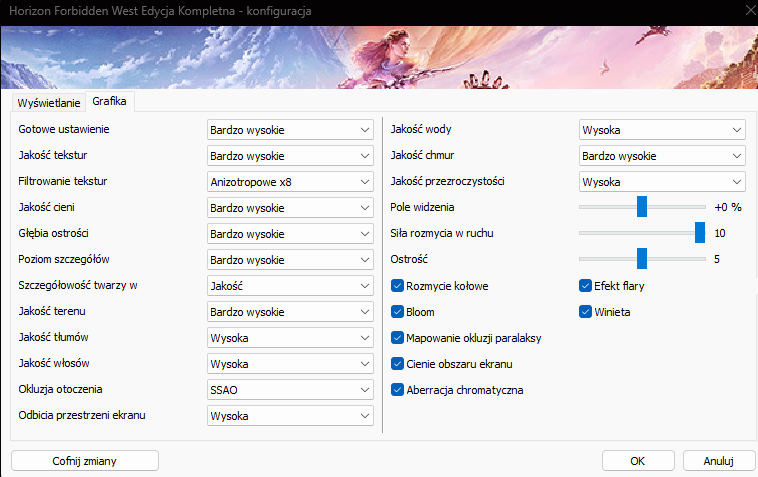758x477 pixels.
Task: Expand the Filtrowanie tekstur combo box
Action: [x=290, y=182]
